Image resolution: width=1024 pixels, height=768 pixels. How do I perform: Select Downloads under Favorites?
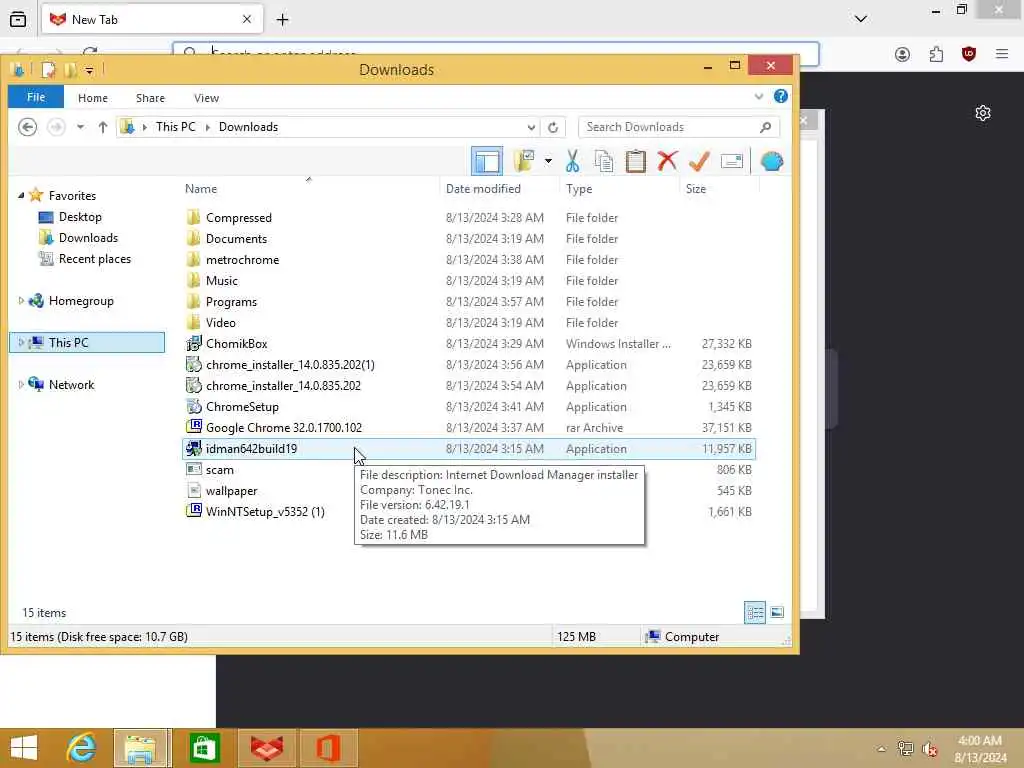tap(88, 238)
